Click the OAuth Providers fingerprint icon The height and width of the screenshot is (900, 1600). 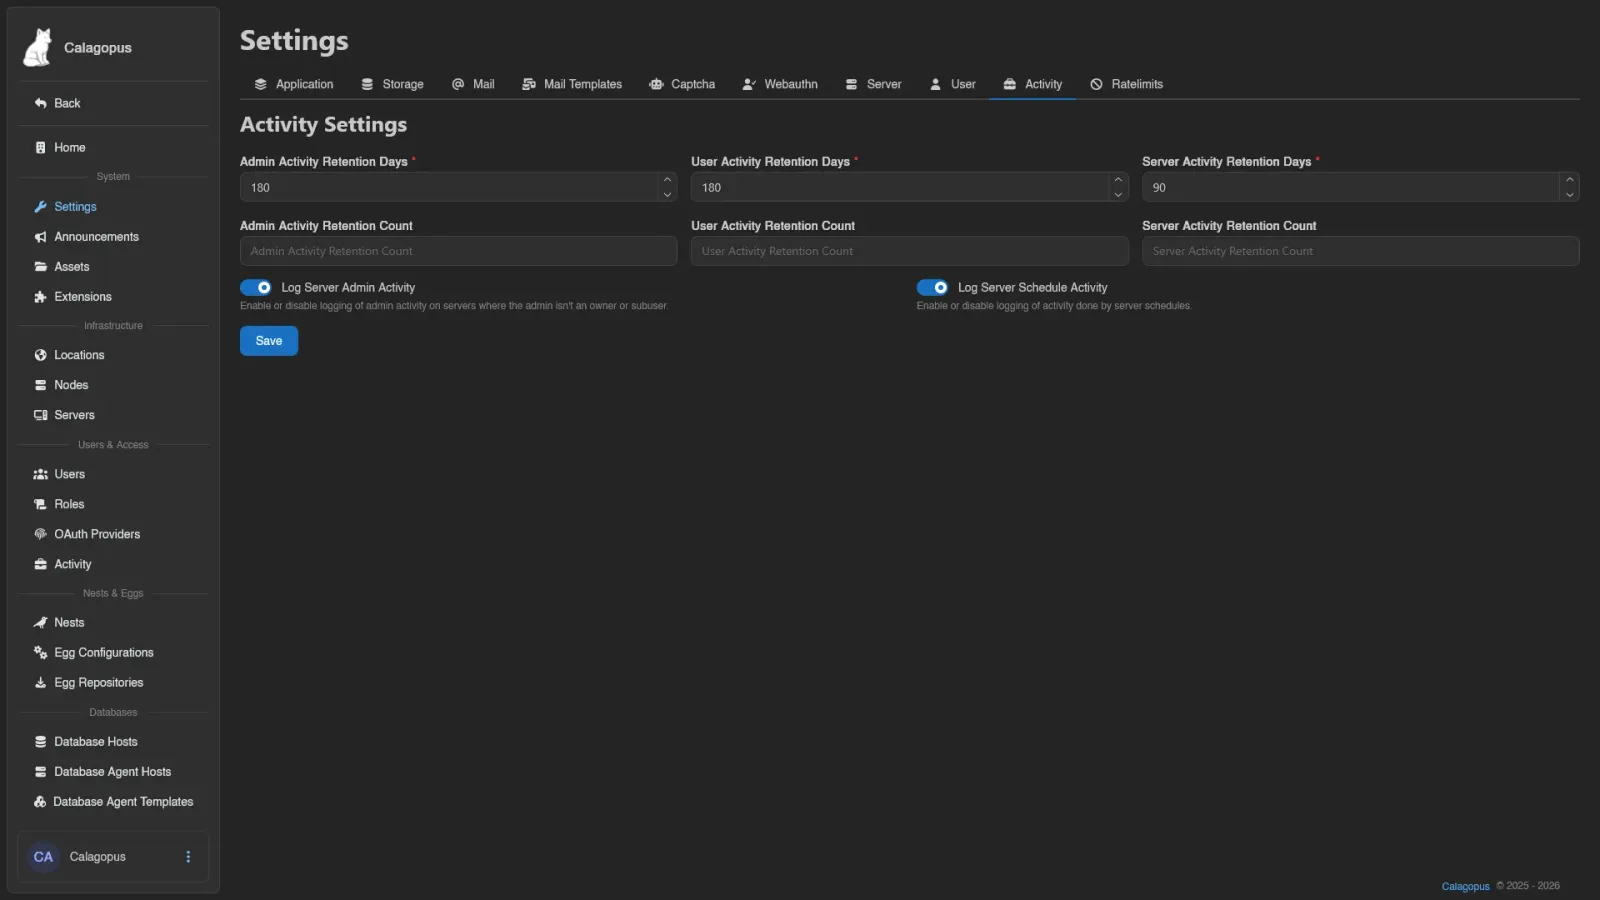tap(40, 534)
